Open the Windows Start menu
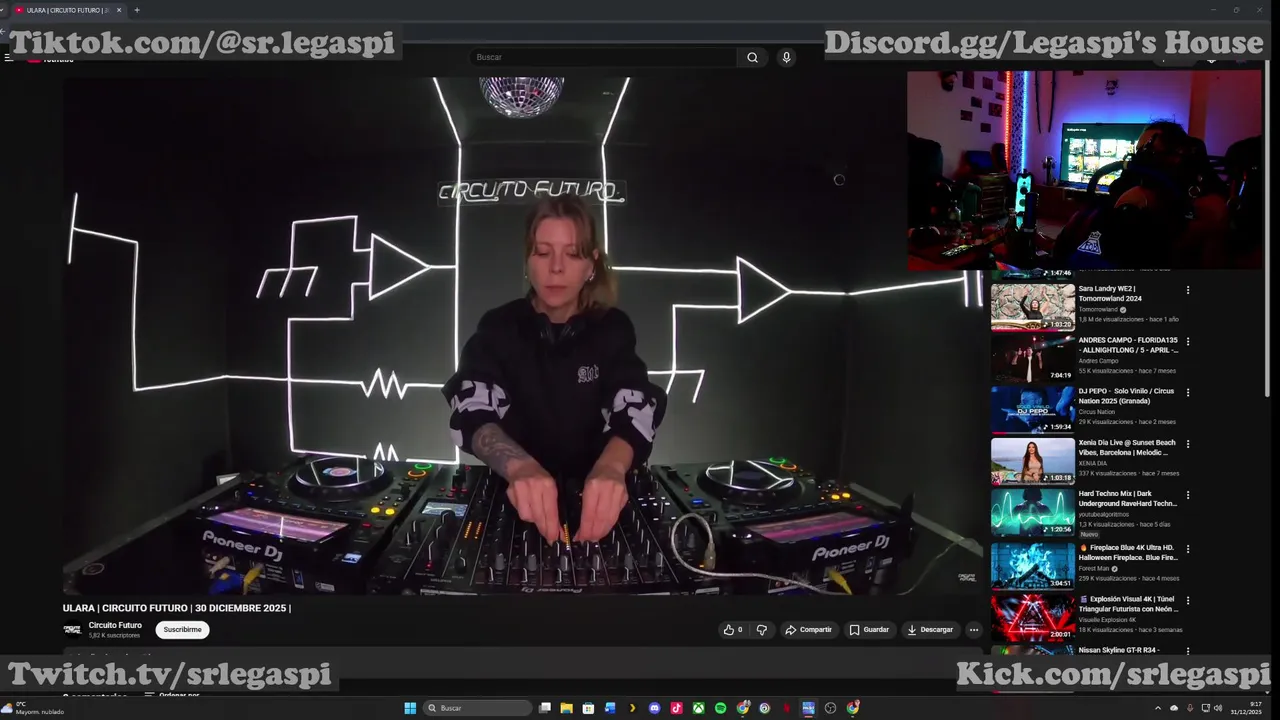1280x720 pixels. click(410, 708)
